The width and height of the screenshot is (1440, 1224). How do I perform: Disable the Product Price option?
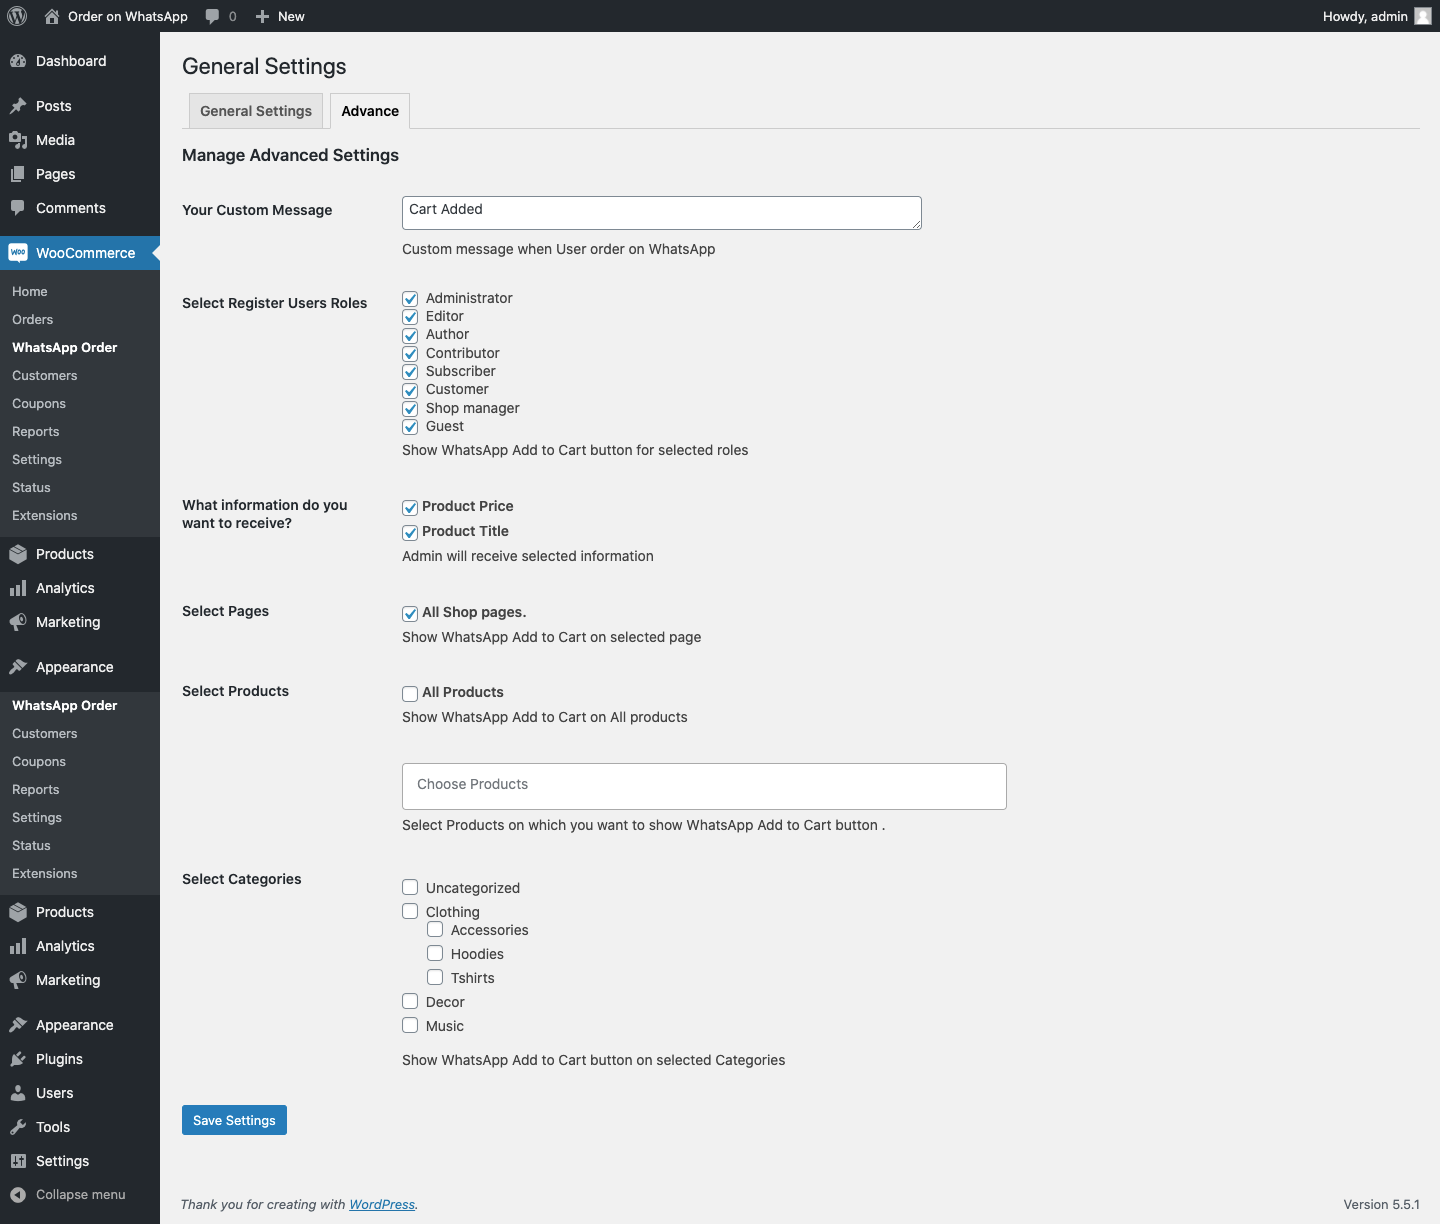(410, 507)
